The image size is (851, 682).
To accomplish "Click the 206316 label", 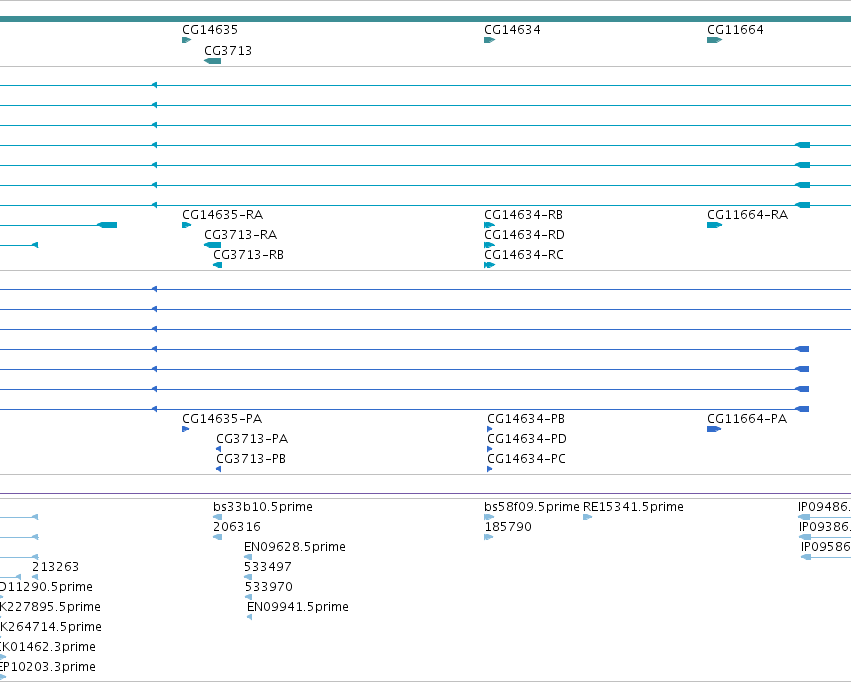I will pyautogui.click(x=237, y=527).
